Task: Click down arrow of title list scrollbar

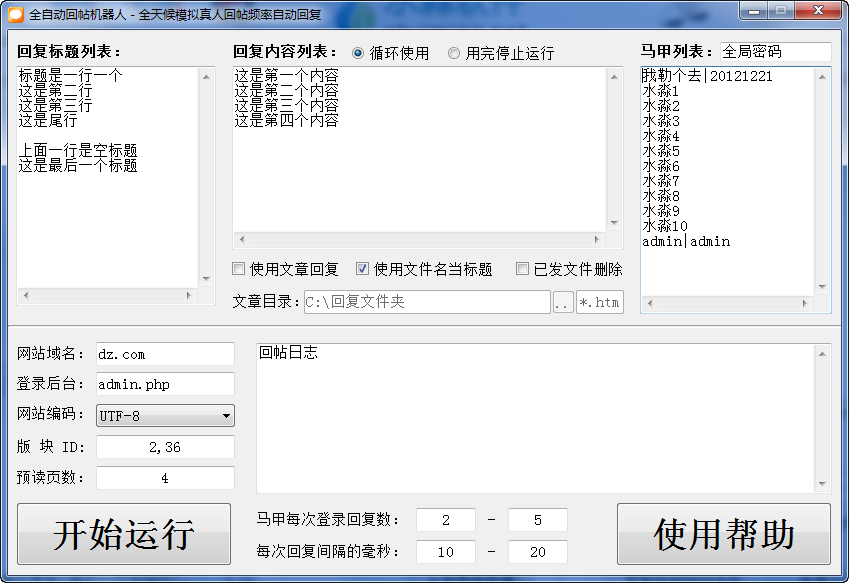Action: 206,279
